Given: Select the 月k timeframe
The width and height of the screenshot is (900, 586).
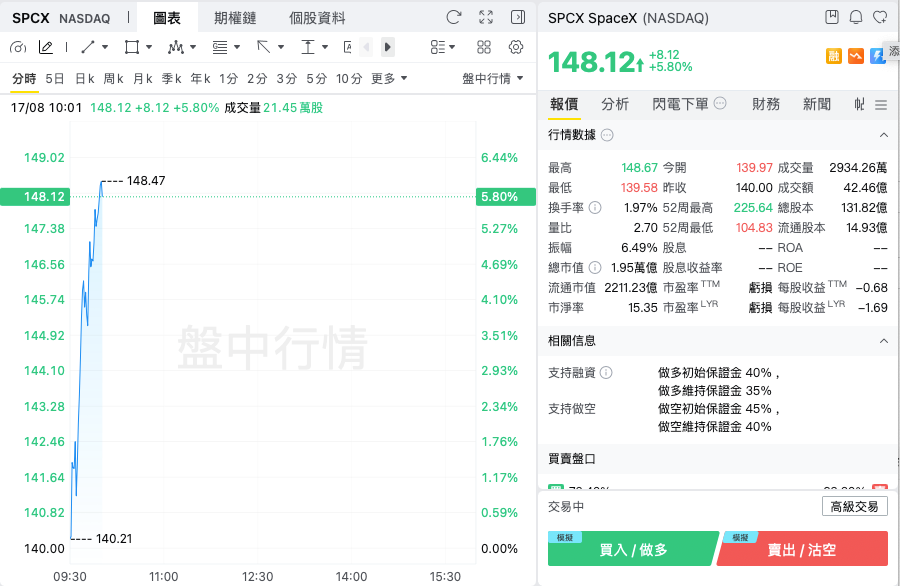Looking at the screenshot, I should (x=142, y=78).
